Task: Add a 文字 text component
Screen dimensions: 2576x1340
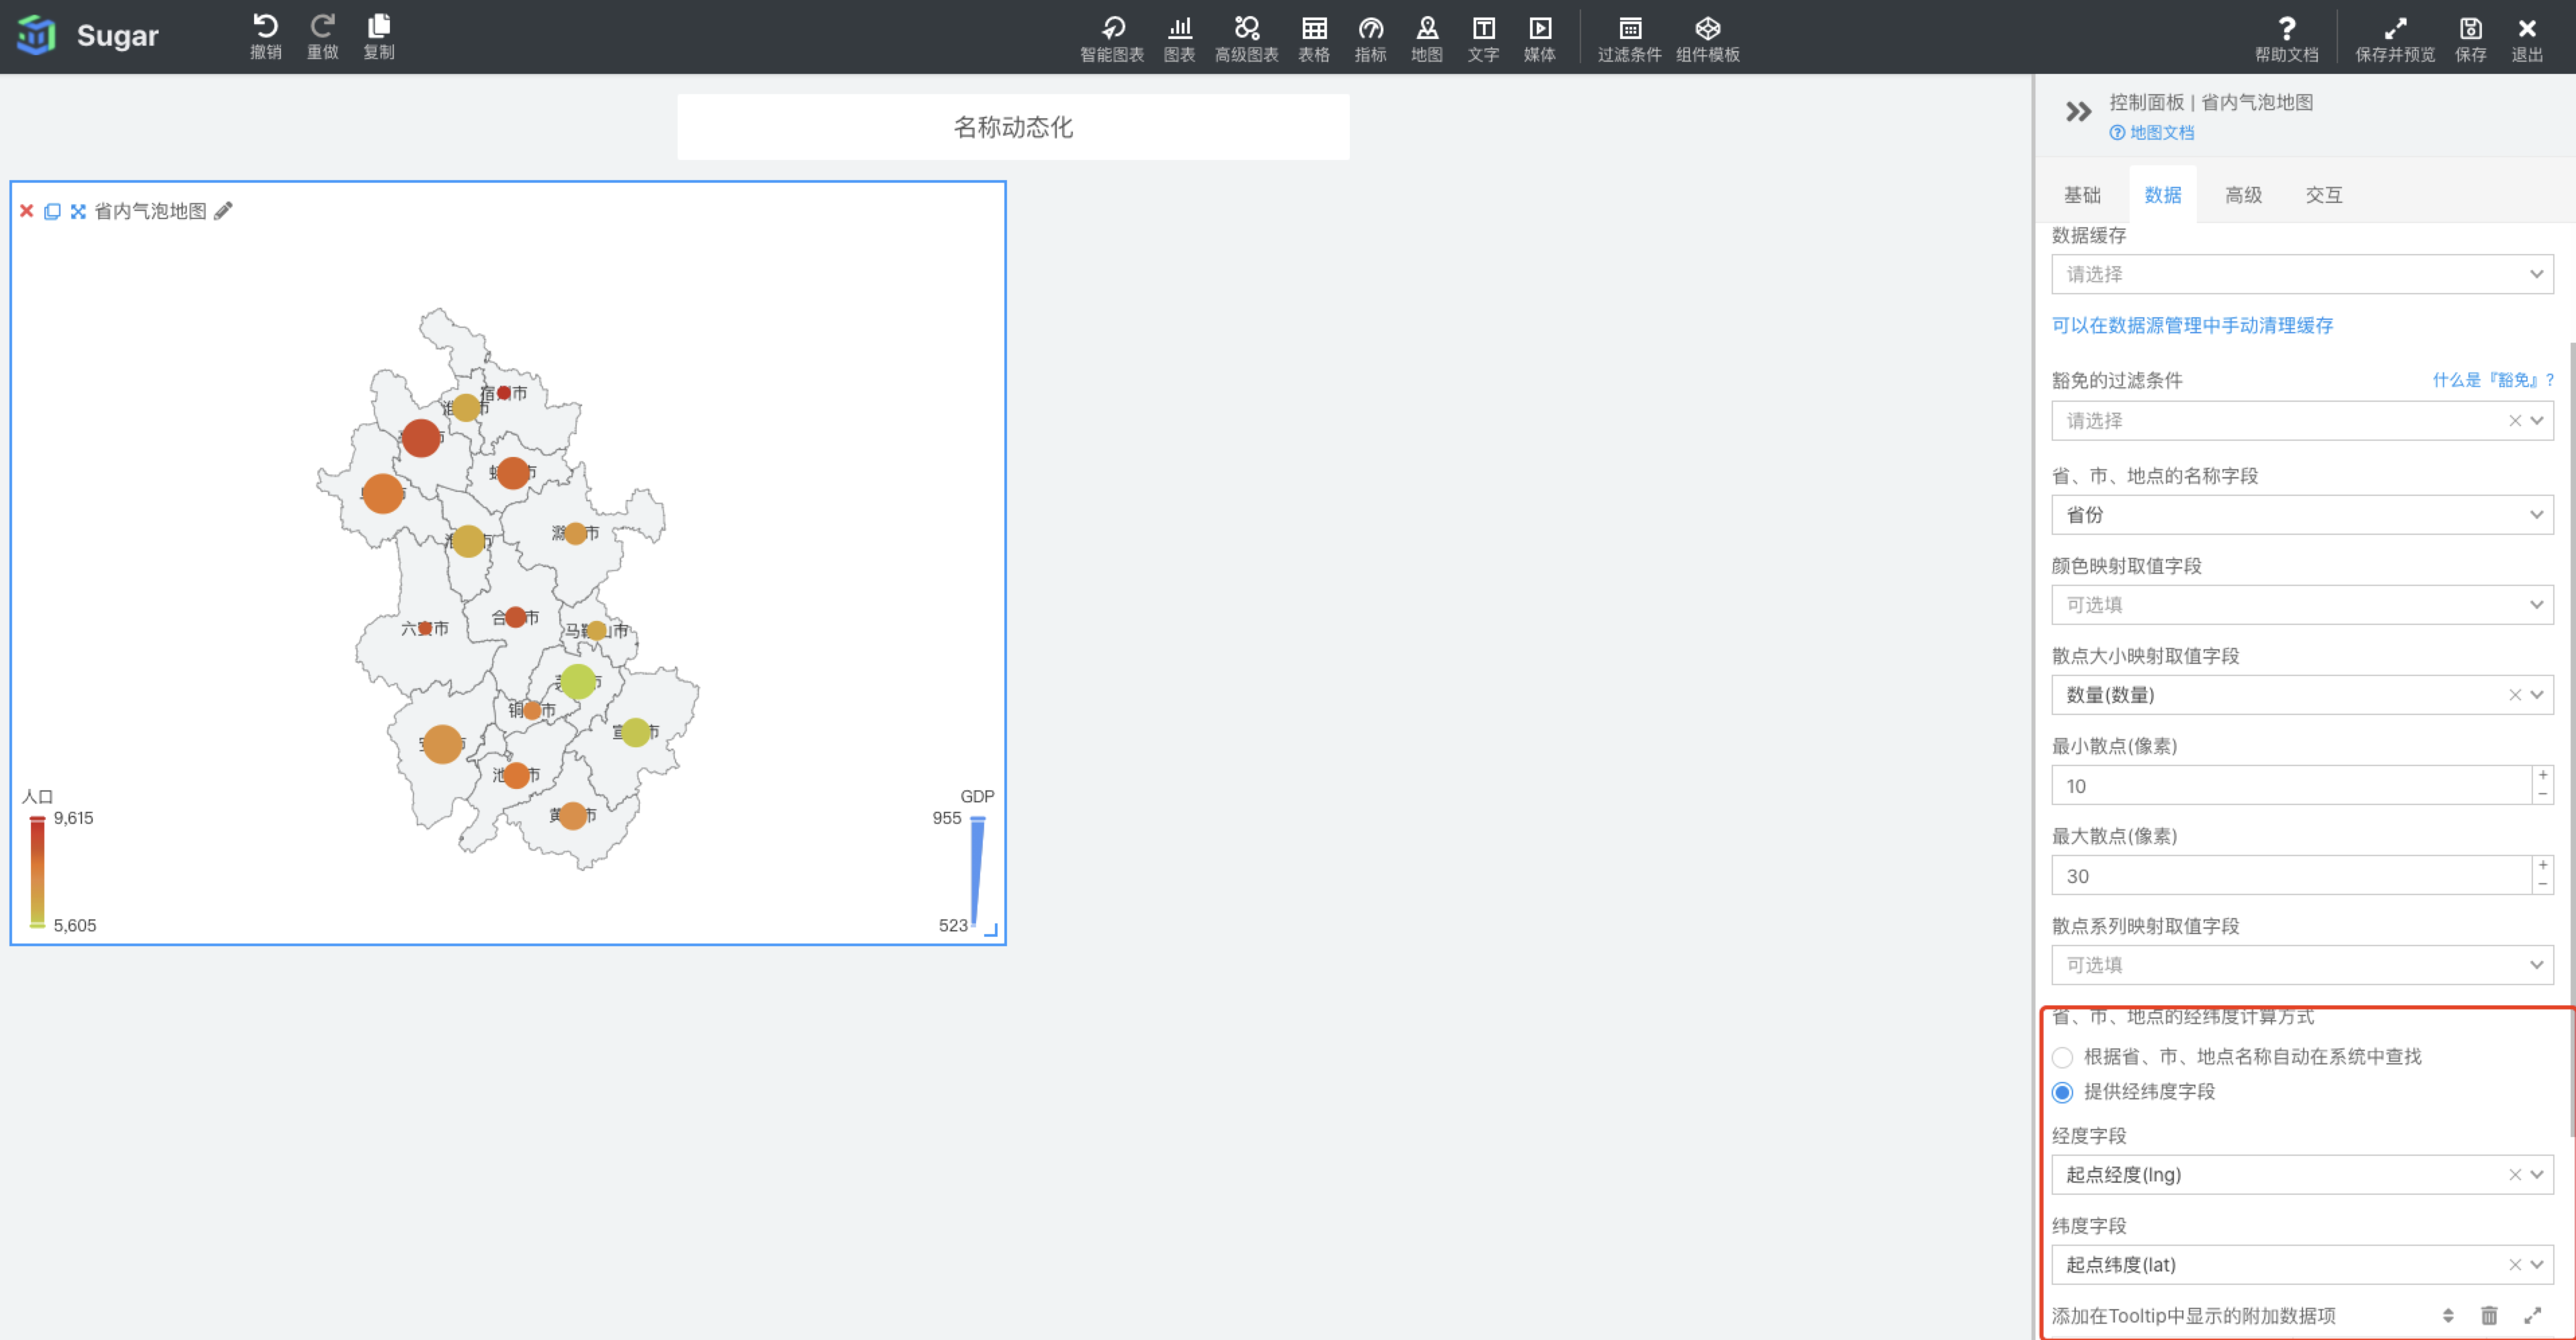Action: 1483,39
